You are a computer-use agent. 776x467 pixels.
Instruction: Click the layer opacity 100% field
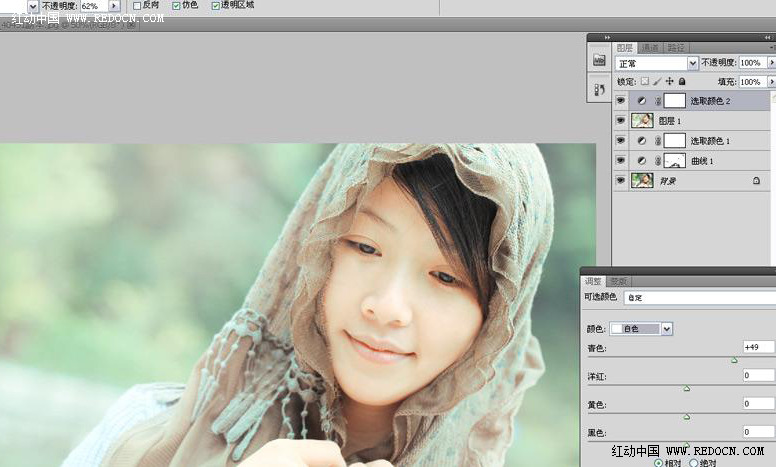[752, 63]
